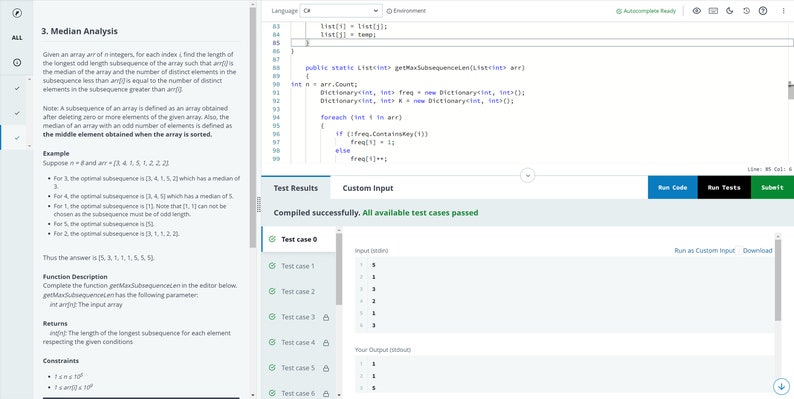Click the scroll-down arrow circle button
The width and height of the screenshot is (794, 399).
pos(781,386)
